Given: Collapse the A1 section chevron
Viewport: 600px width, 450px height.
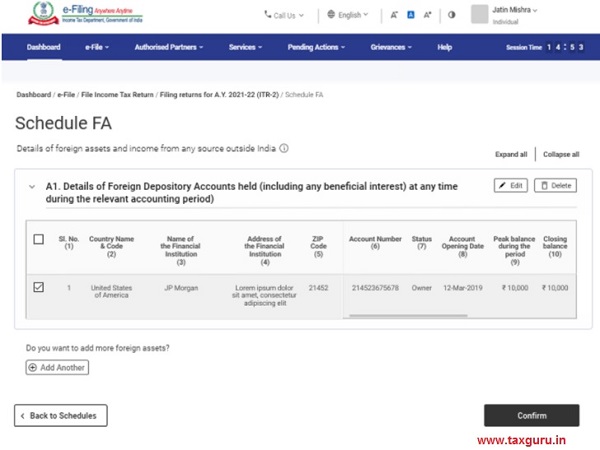Looking at the screenshot, I should point(32,187).
